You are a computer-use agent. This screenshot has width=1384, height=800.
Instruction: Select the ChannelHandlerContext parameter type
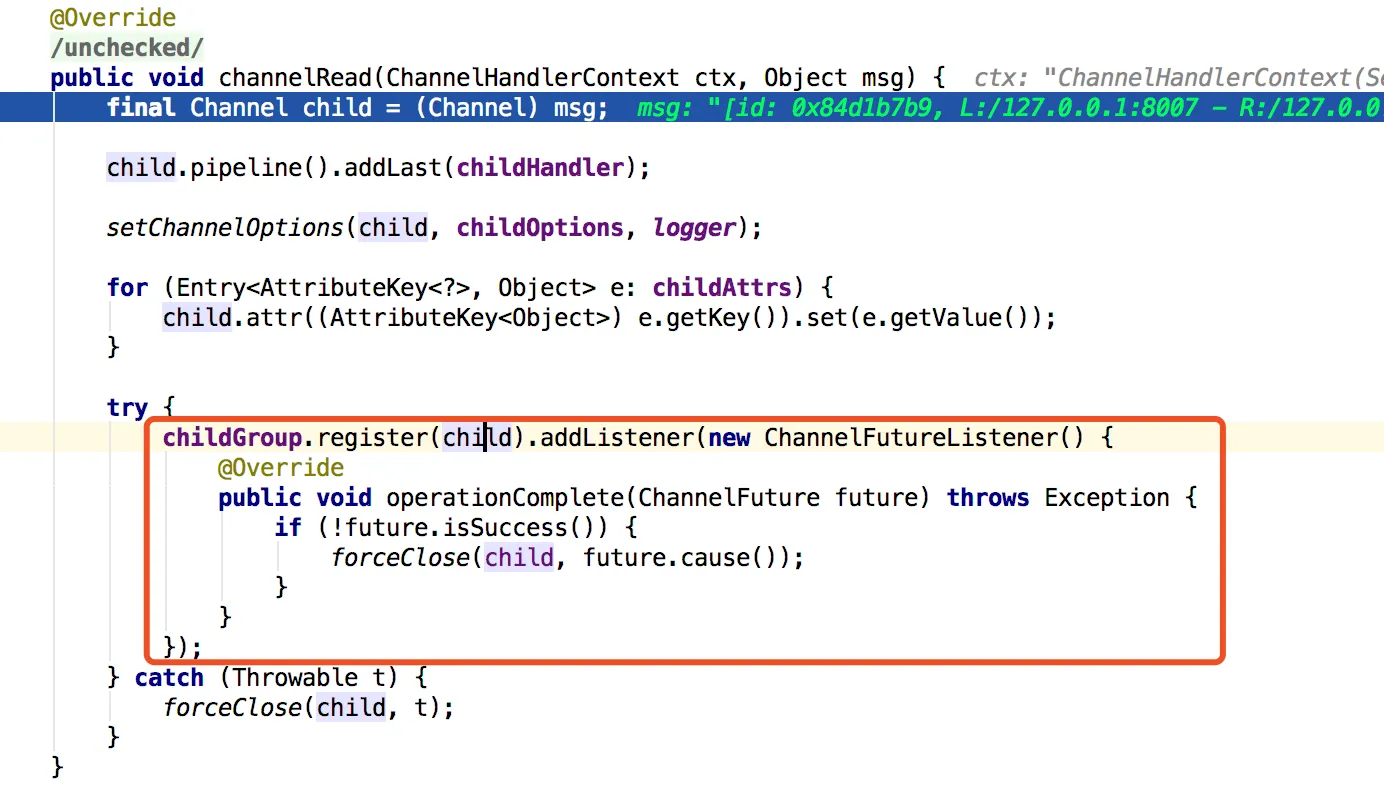point(533,78)
